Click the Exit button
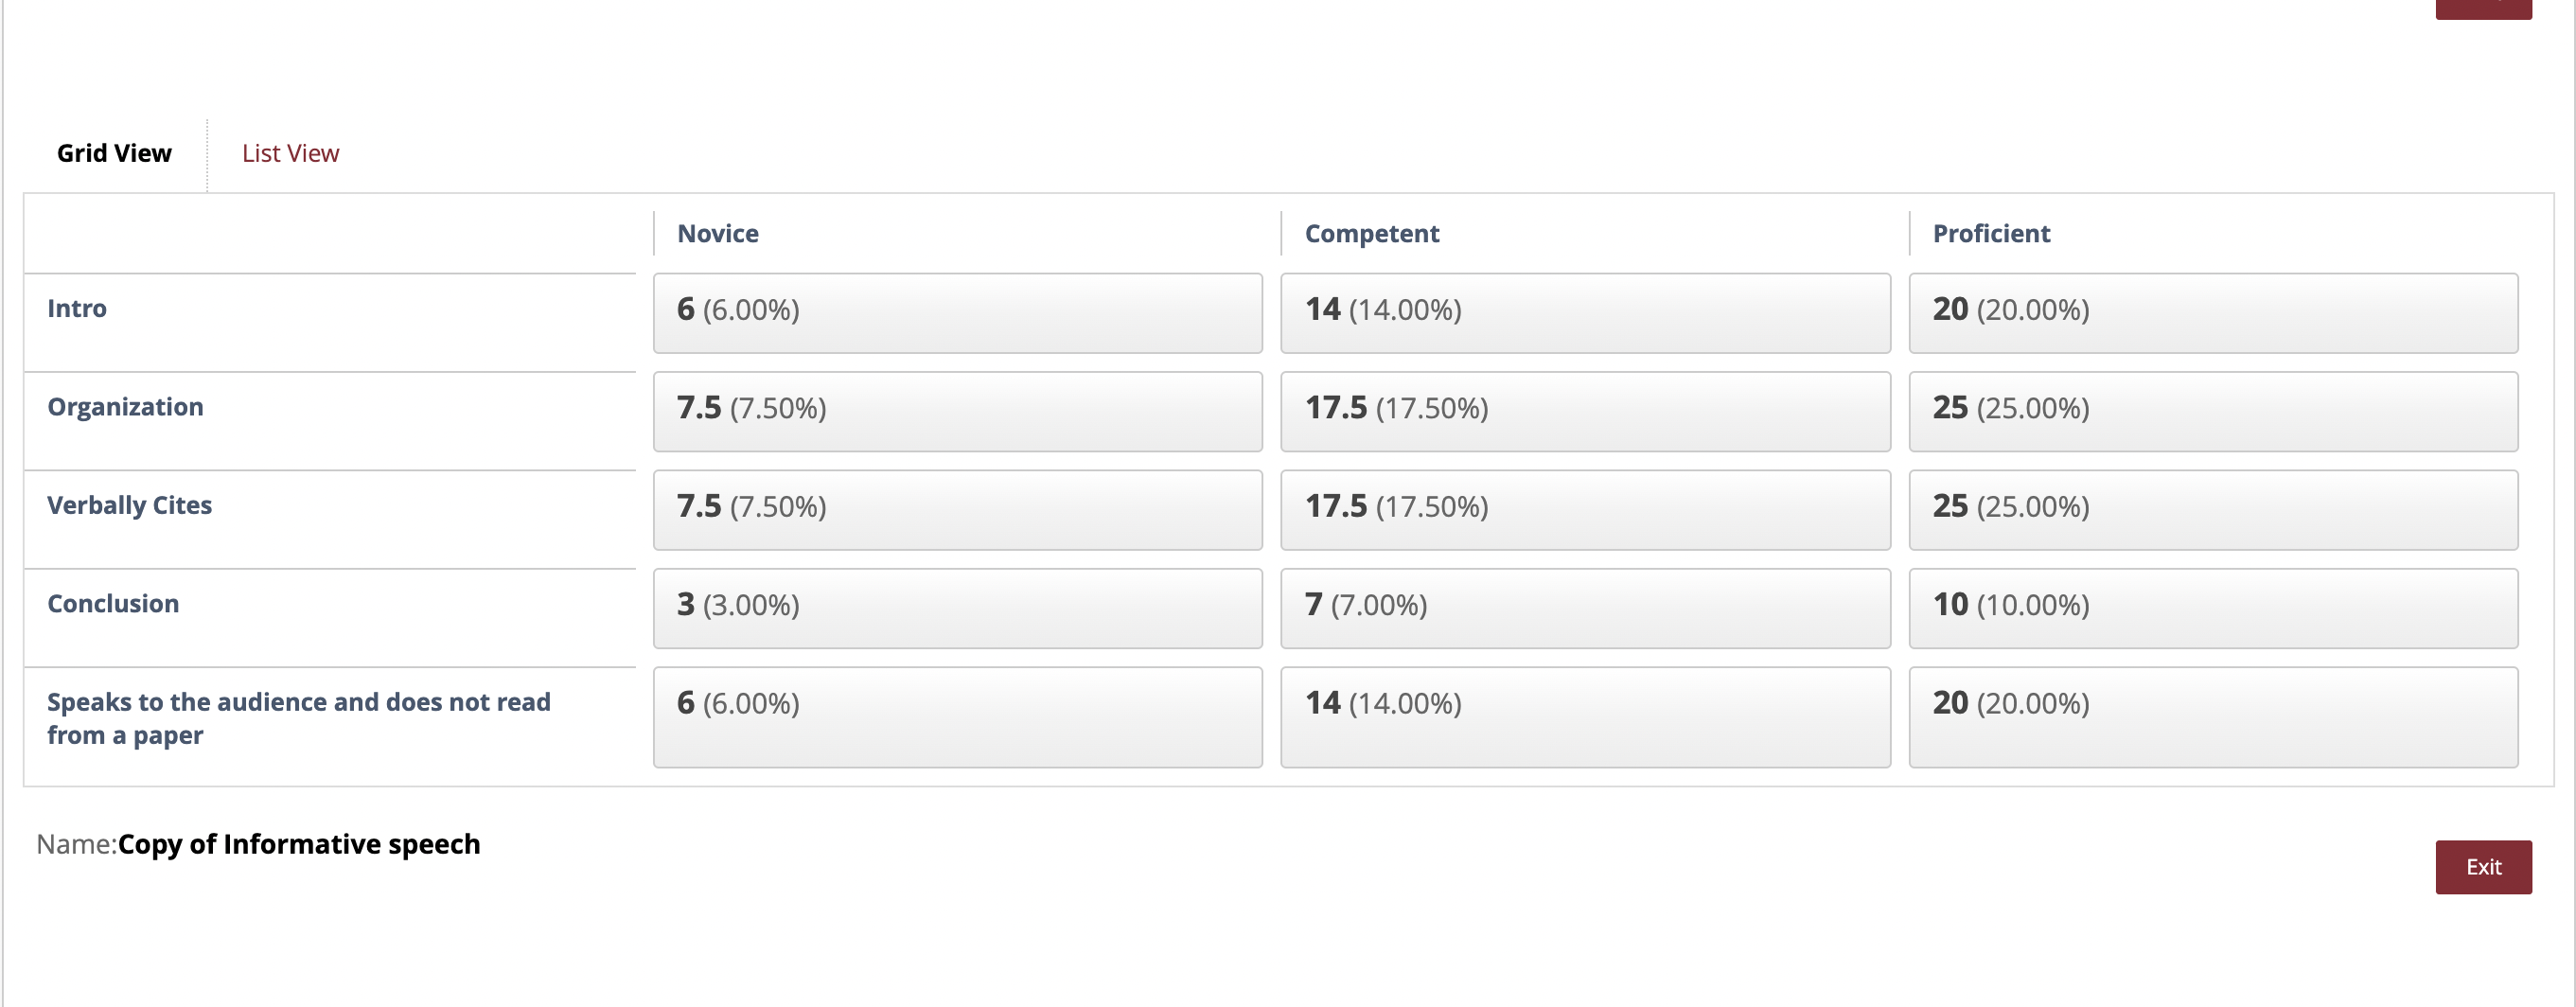This screenshot has height=1007, width=2576. 2483,867
